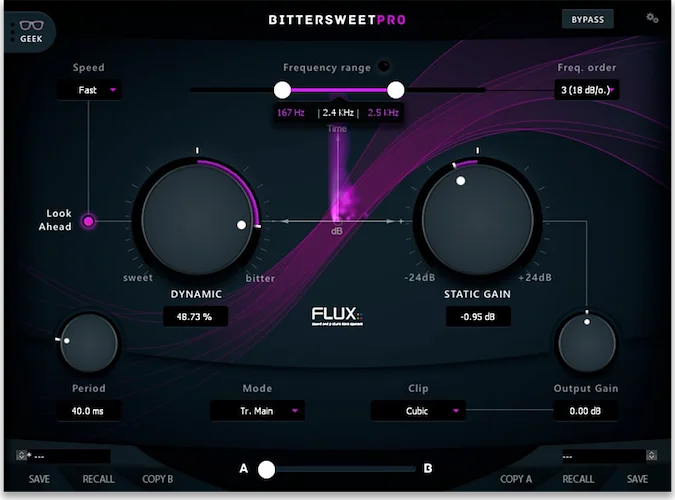Click the high frequency range slider handle

[x=395, y=90]
